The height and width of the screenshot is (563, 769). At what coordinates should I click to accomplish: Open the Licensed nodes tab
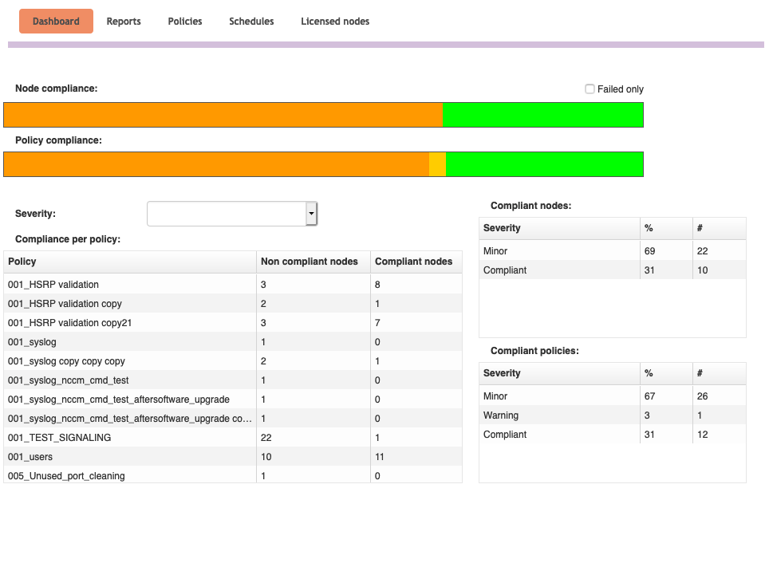point(335,21)
